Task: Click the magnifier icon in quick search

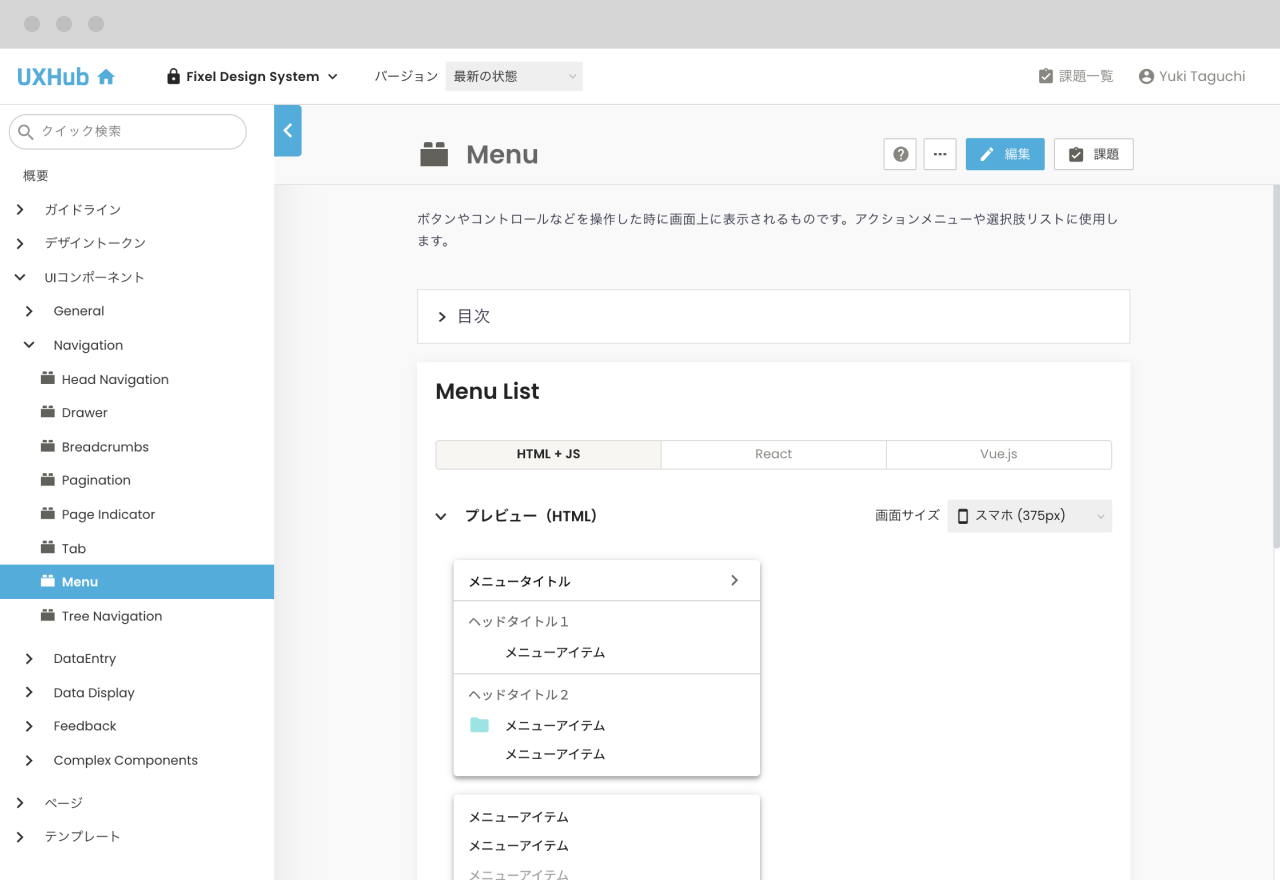Action: tap(23, 131)
